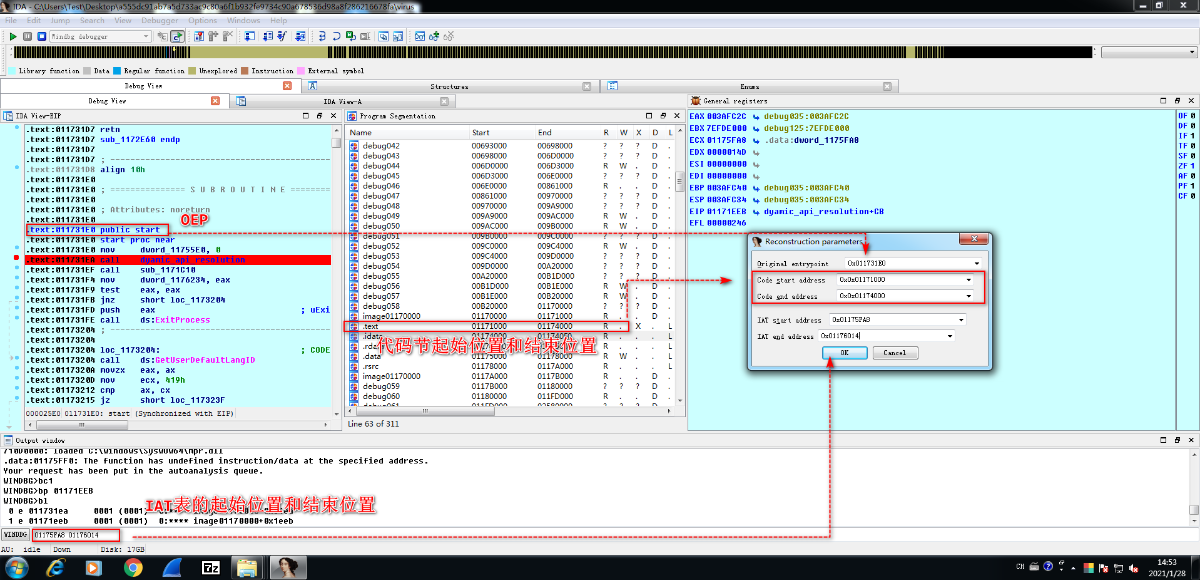
Task: Open the Wireshark shark fin taskbar icon
Action: coord(172,567)
